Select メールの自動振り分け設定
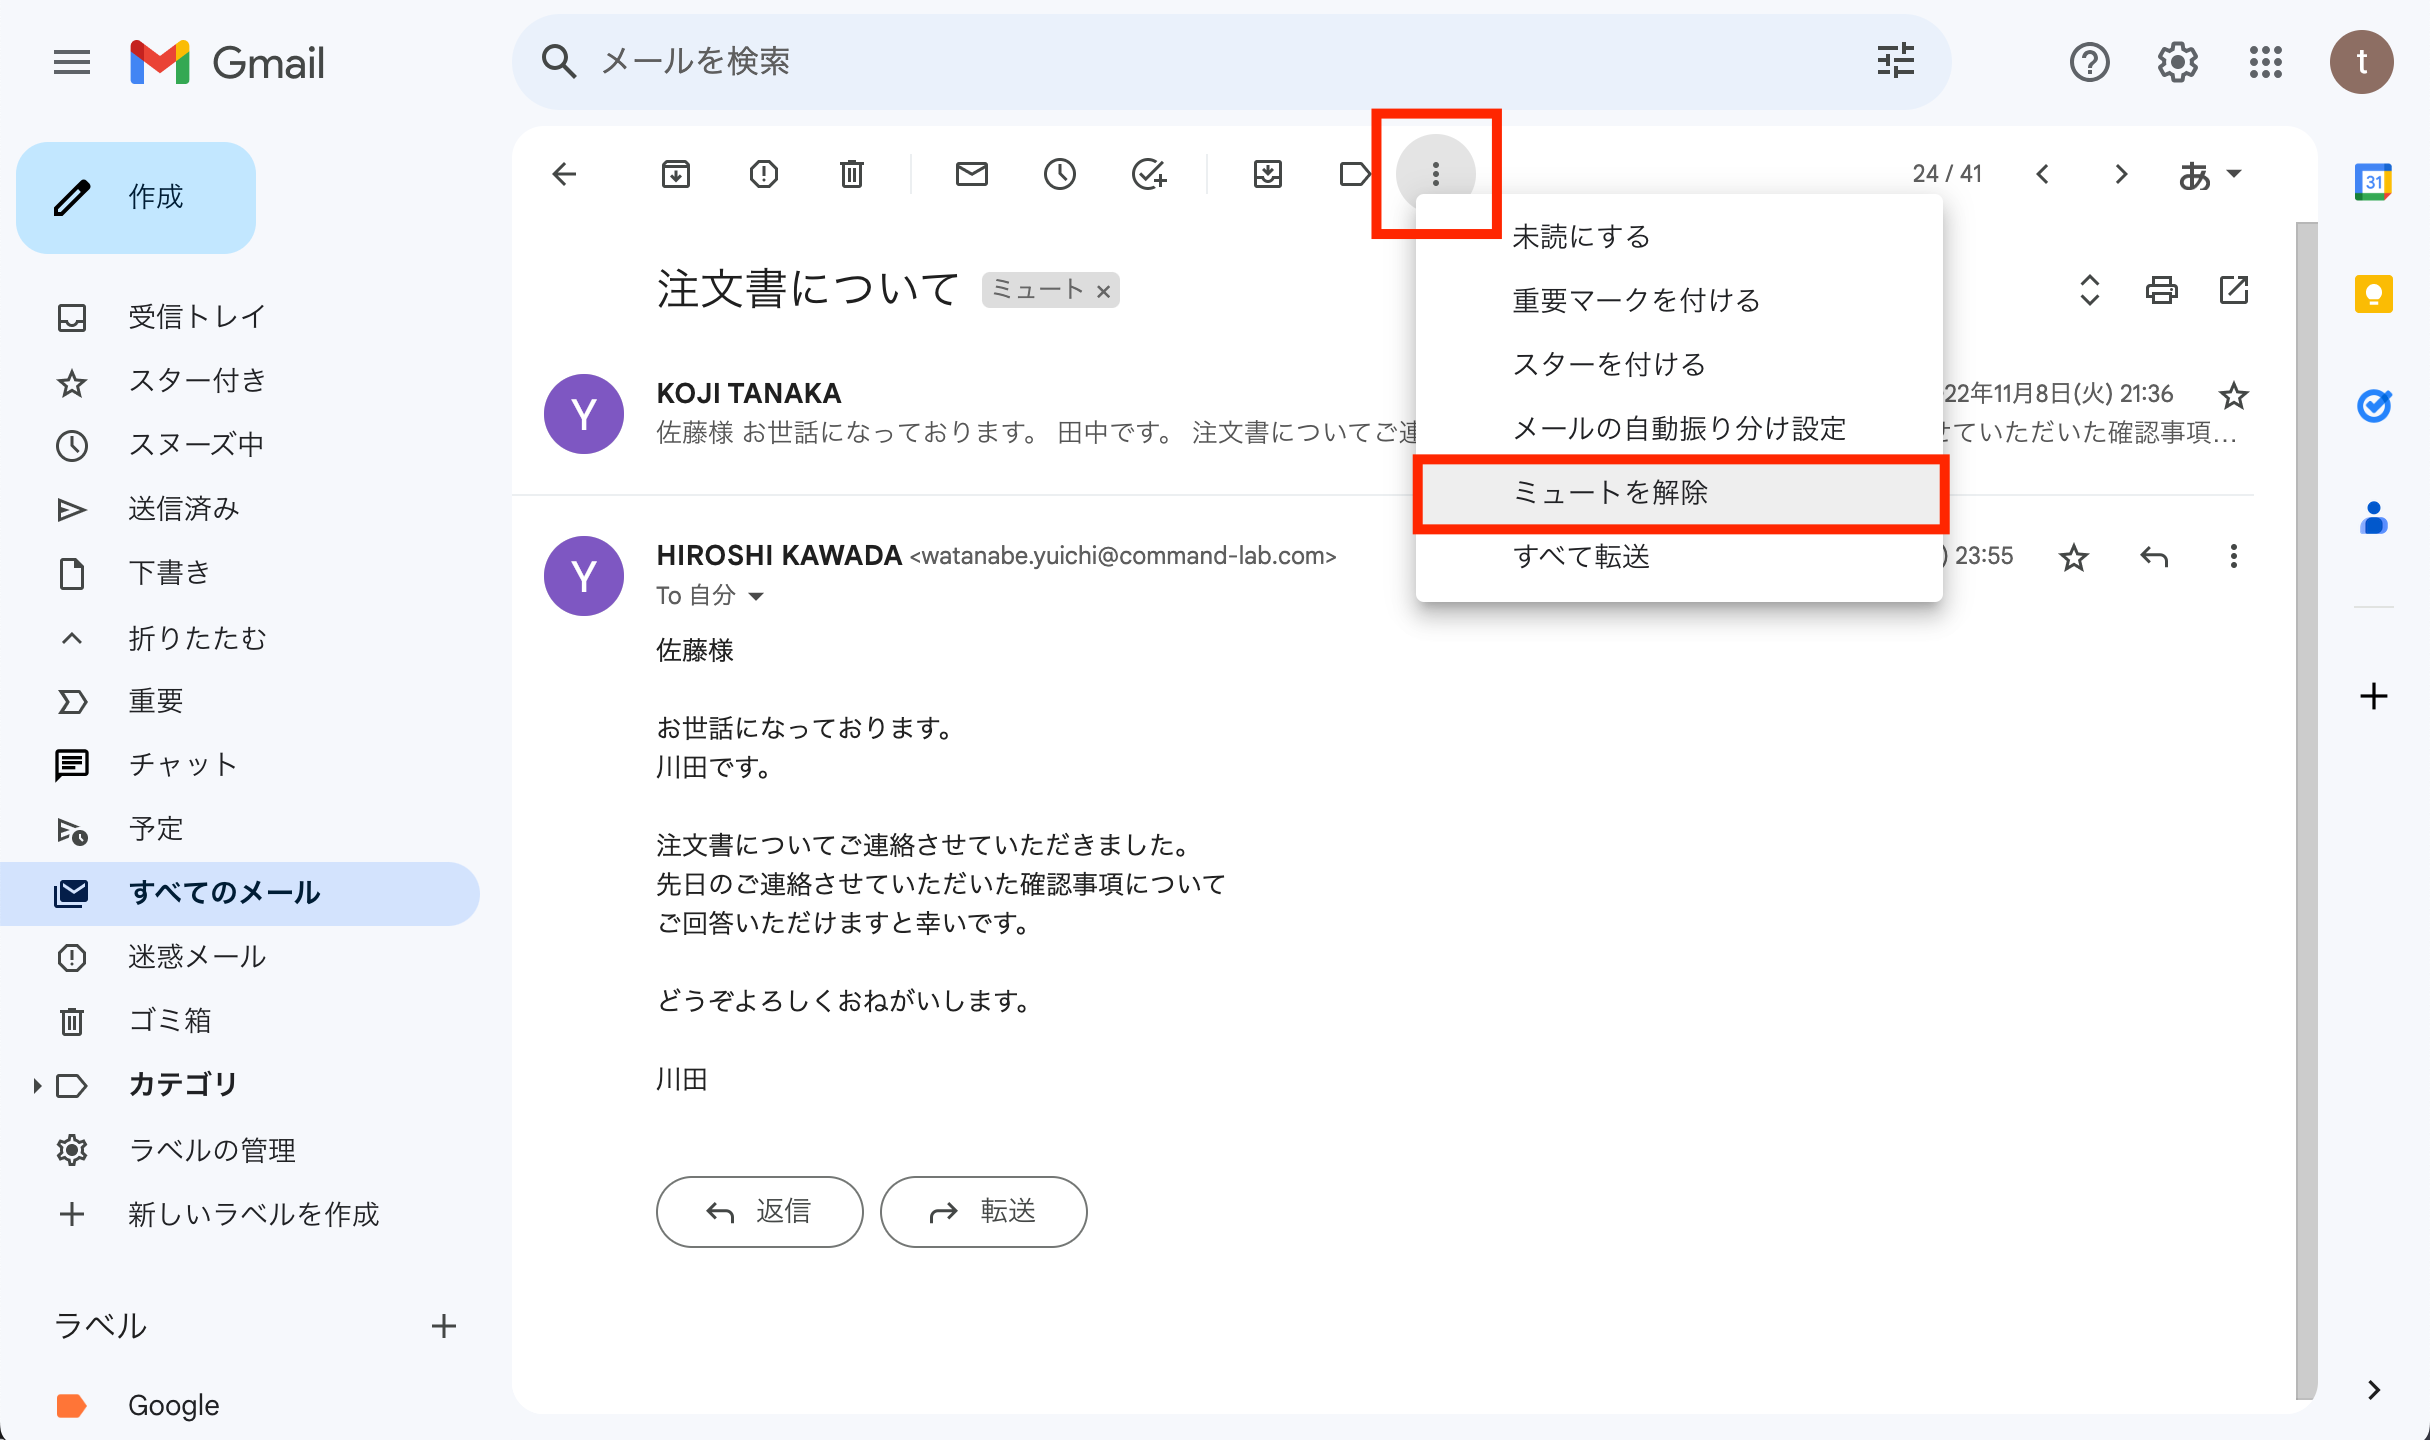The height and width of the screenshot is (1440, 2430). 1678,429
